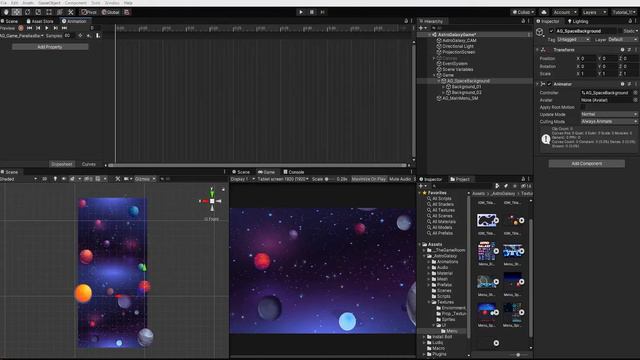Open the Account dropdown
The image size is (640, 360).
coord(564,12)
